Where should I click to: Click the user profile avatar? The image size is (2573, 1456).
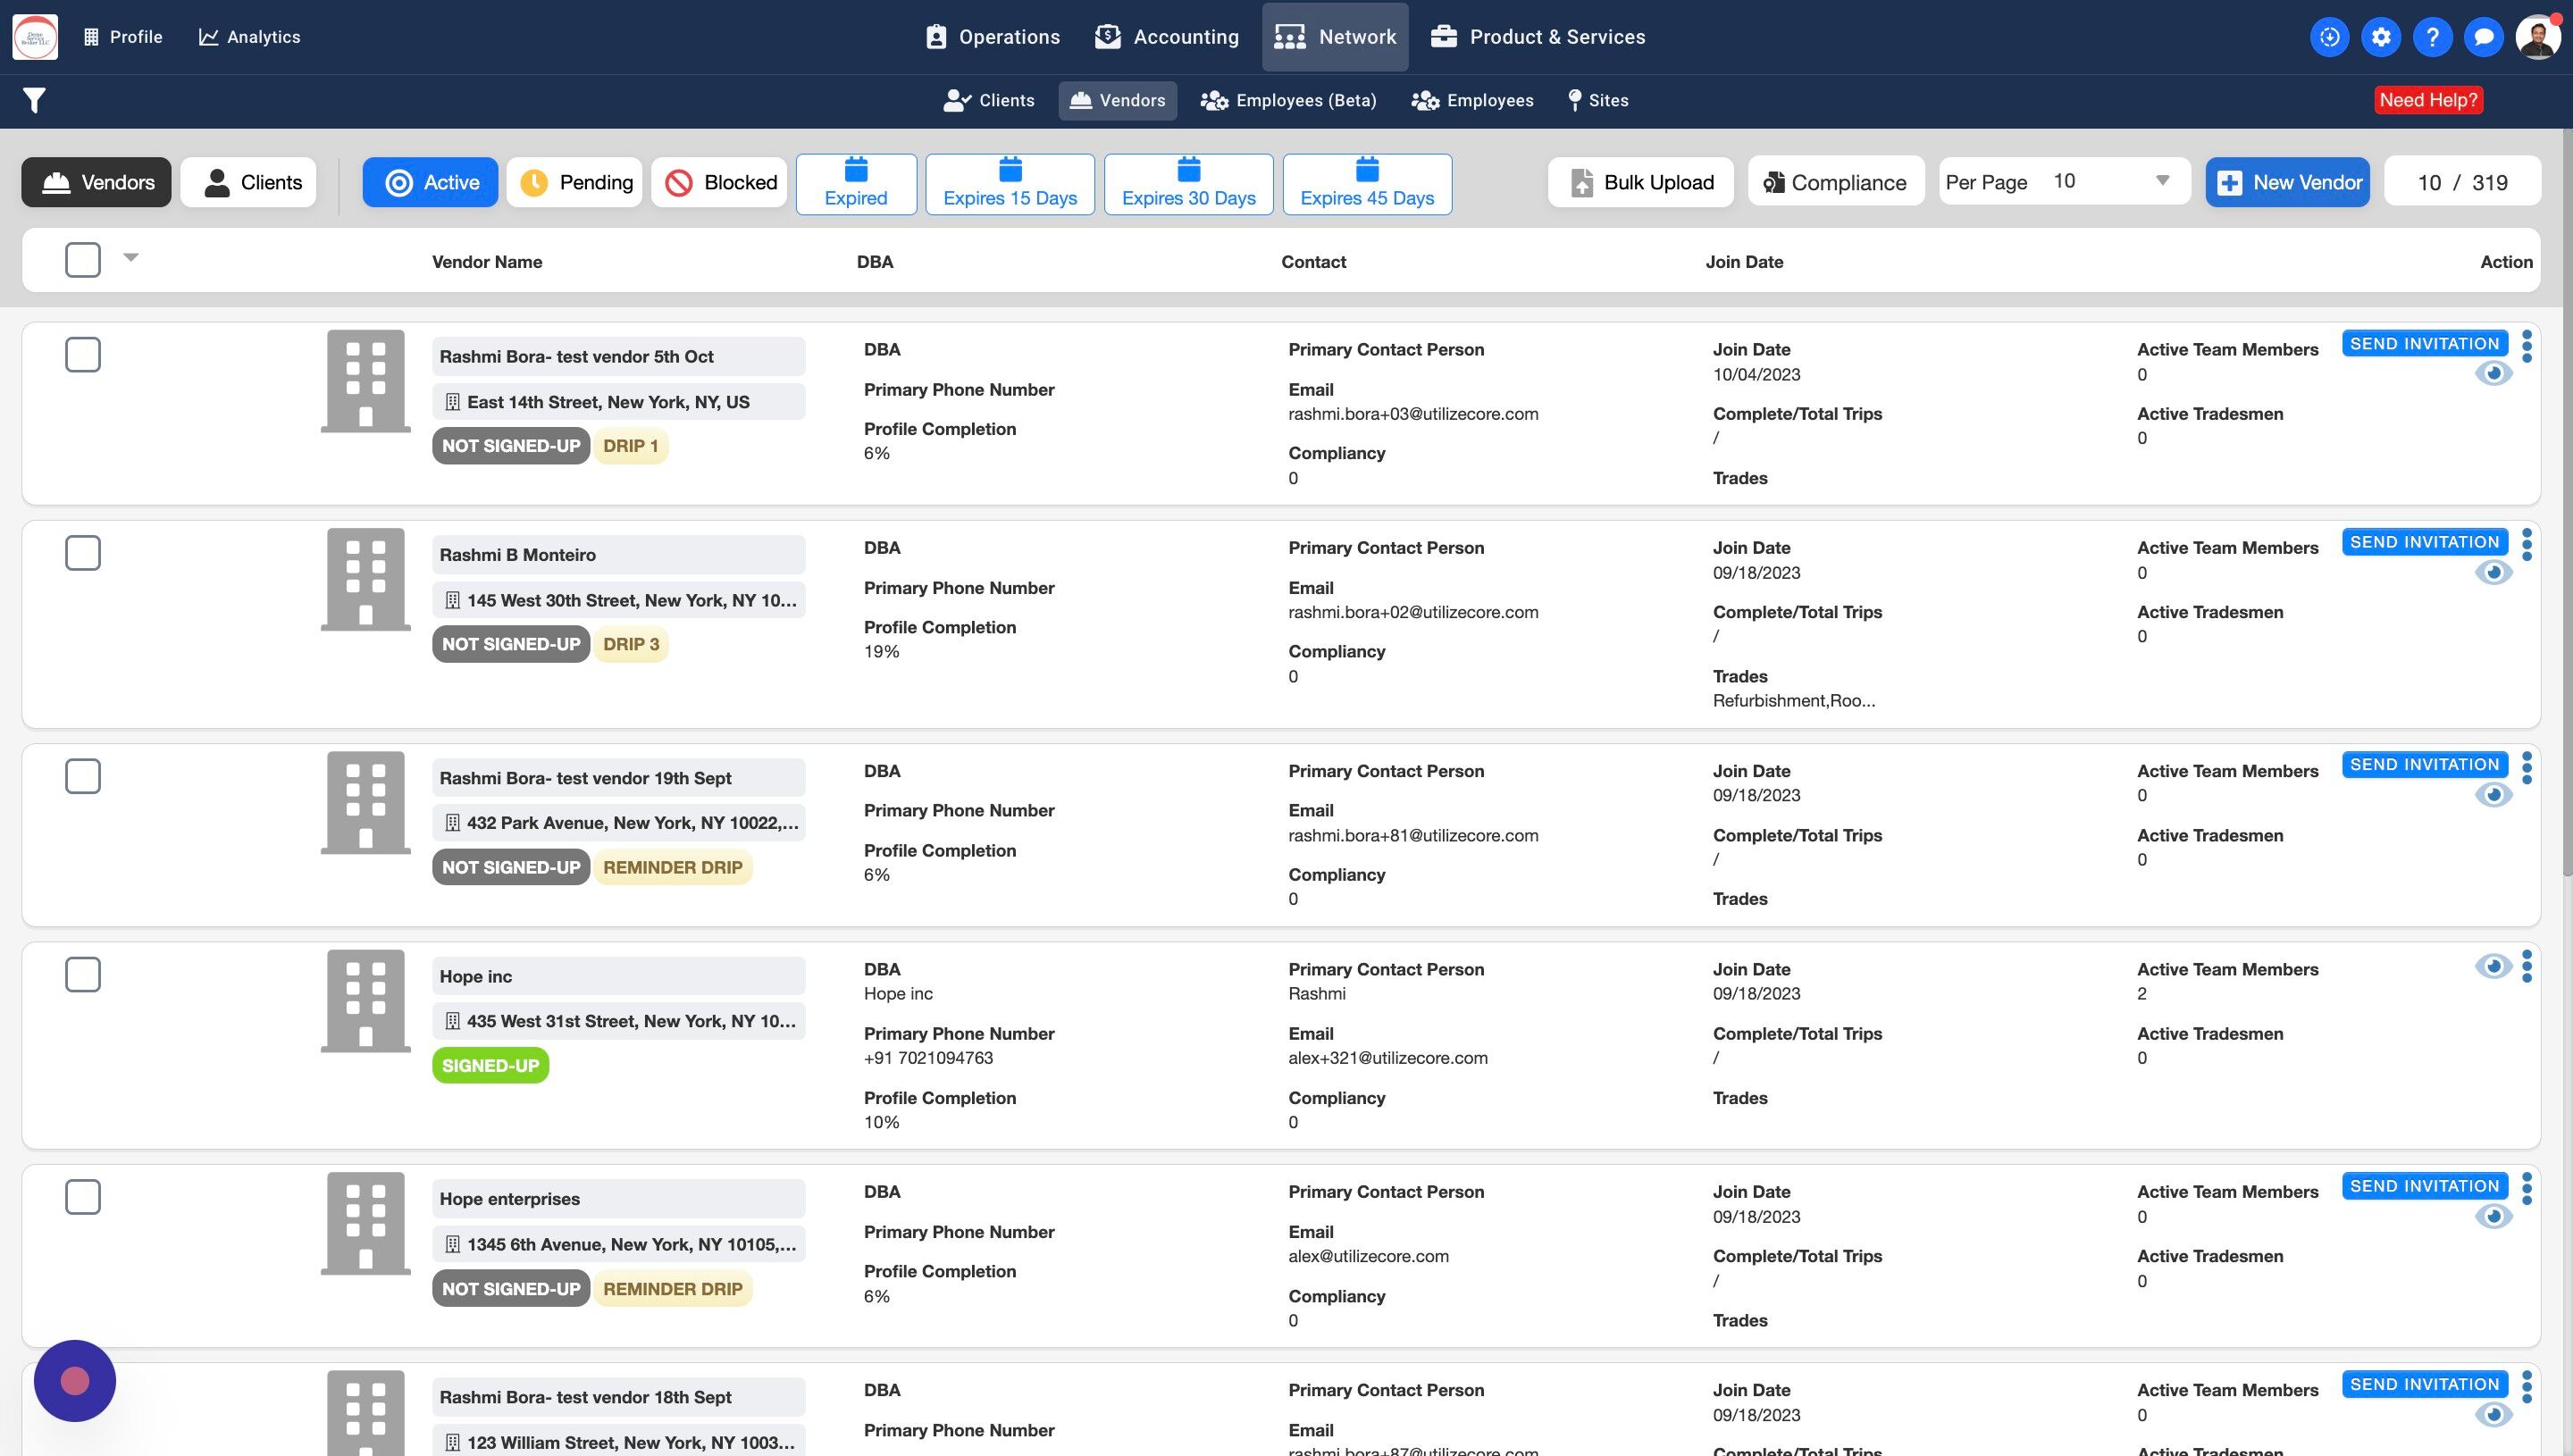[2537, 37]
